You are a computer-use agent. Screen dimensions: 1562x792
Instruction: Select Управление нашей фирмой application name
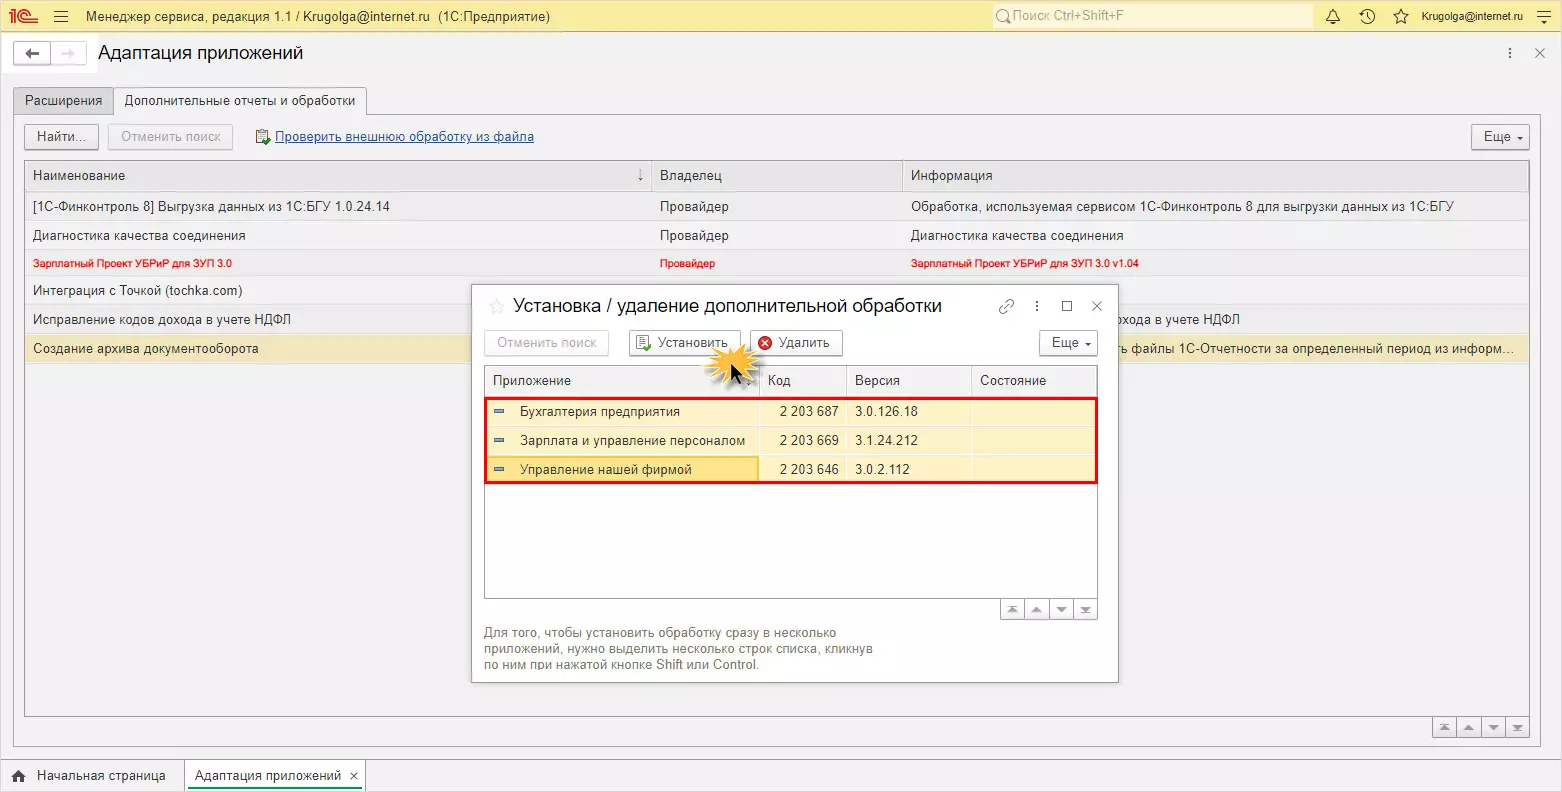pos(606,470)
